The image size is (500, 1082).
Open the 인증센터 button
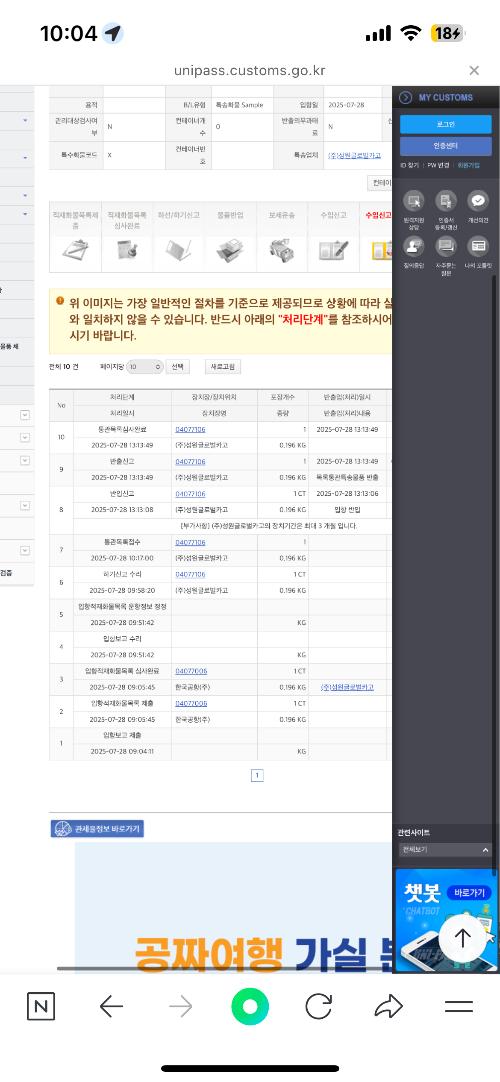pyautogui.click(x=446, y=146)
